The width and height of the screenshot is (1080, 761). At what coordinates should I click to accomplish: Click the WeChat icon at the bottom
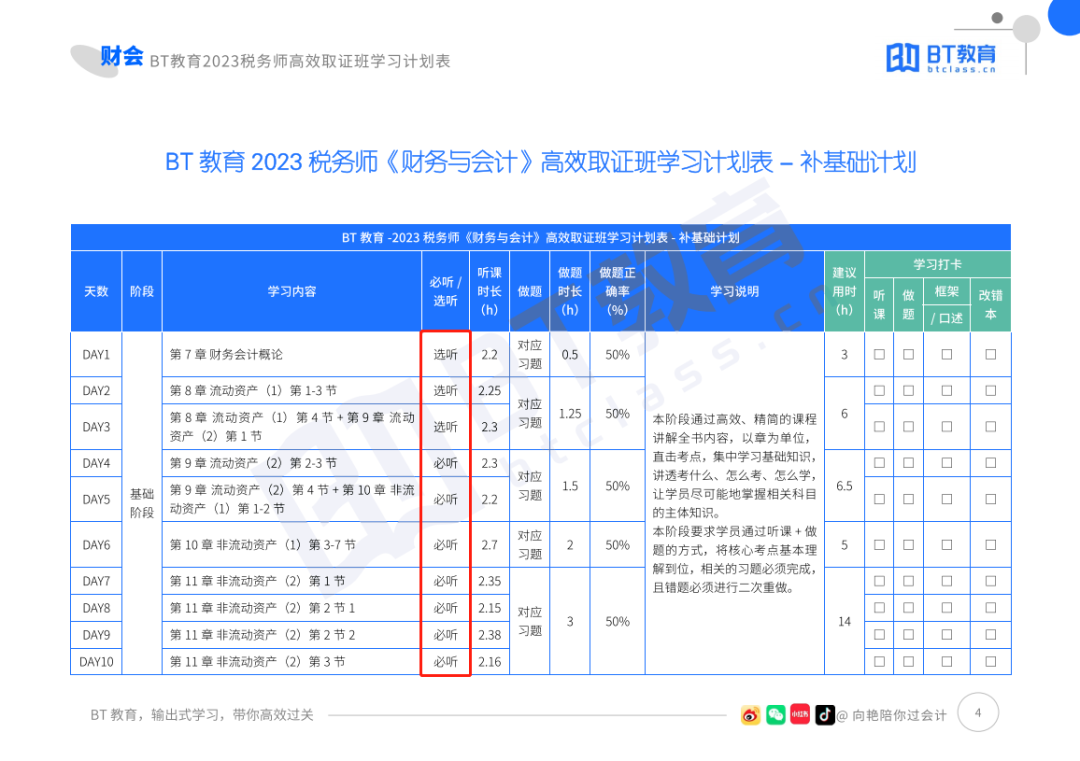click(x=774, y=716)
